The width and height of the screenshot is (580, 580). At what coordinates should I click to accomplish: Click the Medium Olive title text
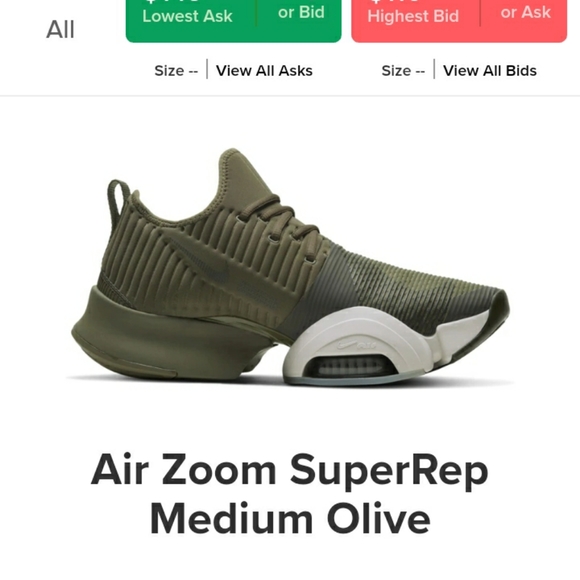pos(290,518)
